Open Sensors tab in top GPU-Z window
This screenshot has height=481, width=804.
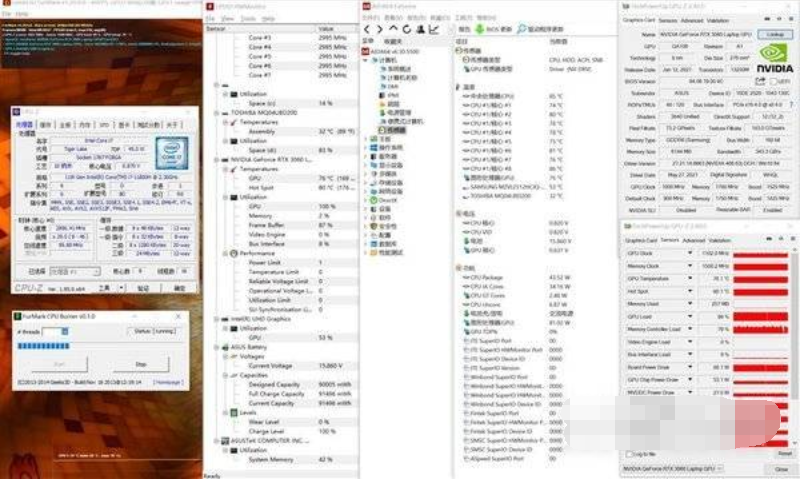coord(668,21)
